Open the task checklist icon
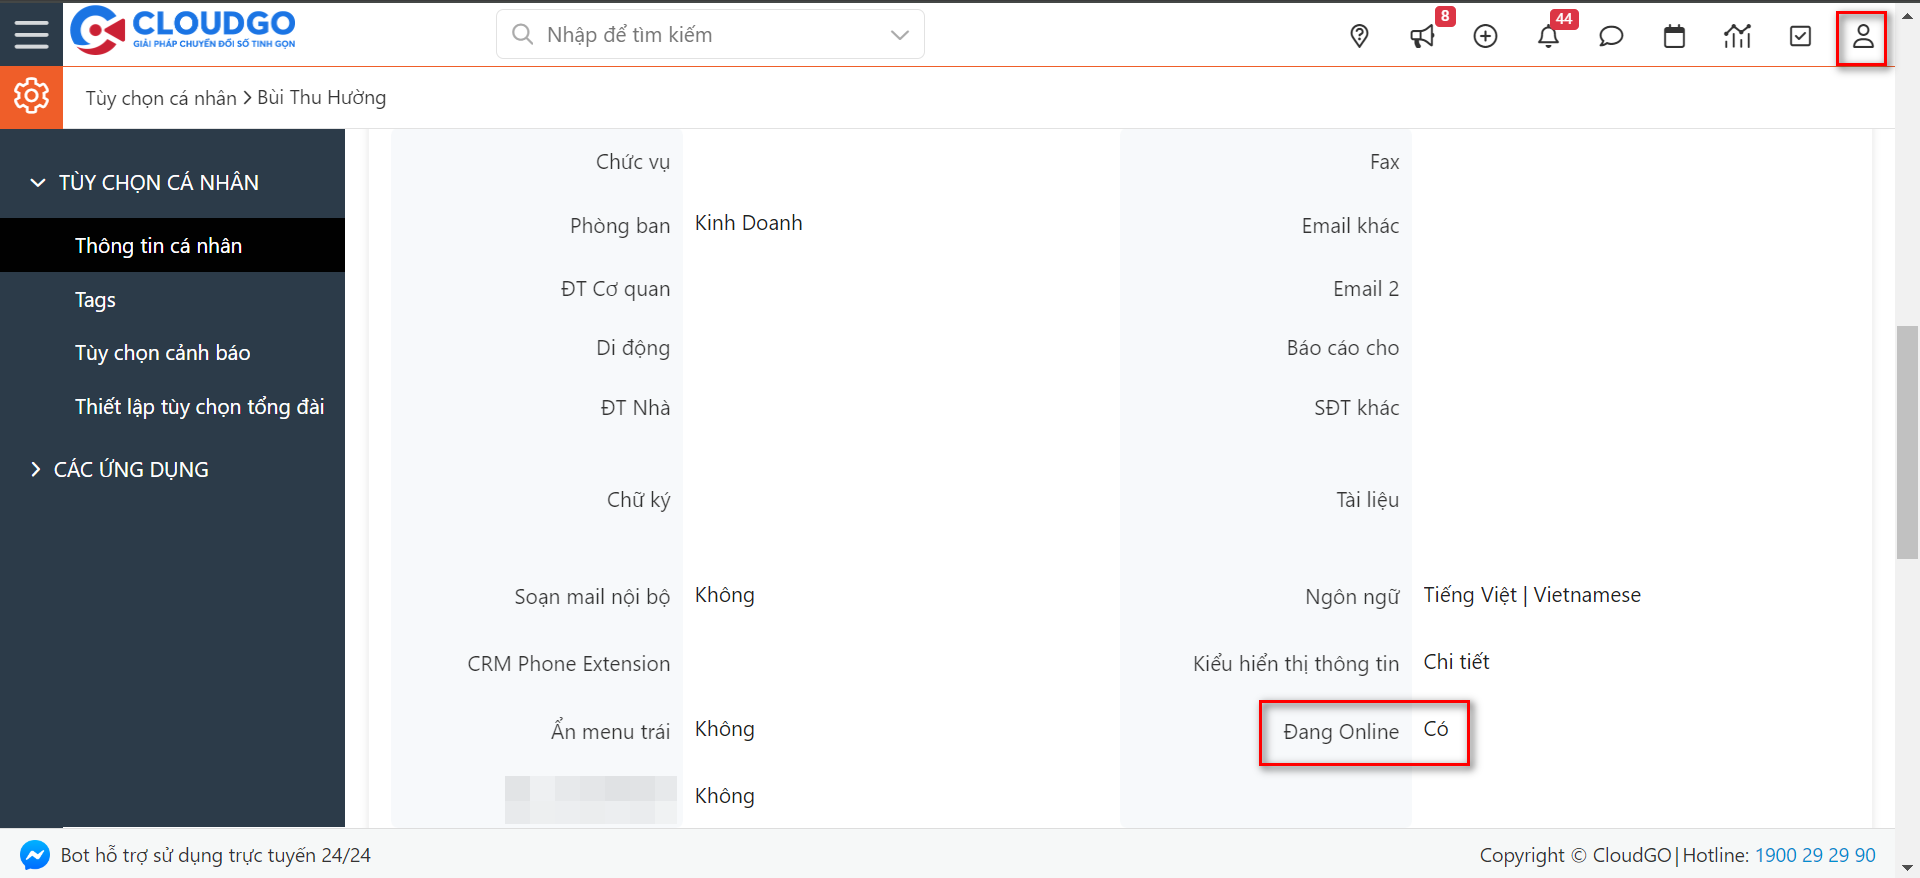Viewport: 1920px width, 878px height. (x=1800, y=37)
